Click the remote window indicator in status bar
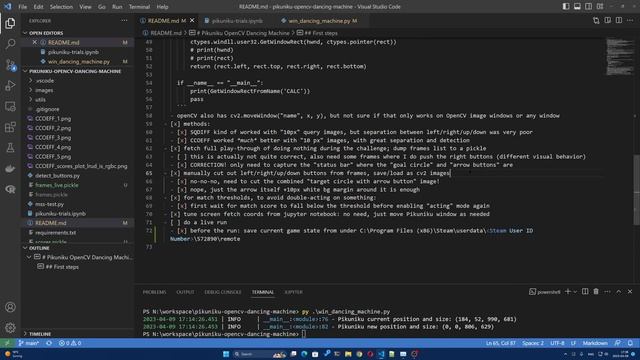 (x=7, y=343)
